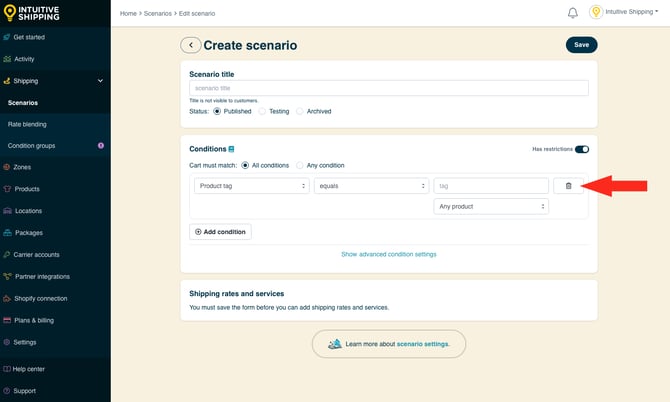This screenshot has width=670, height=402.
Task: Click the Carrier accounts icon
Action: pos(7,255)
